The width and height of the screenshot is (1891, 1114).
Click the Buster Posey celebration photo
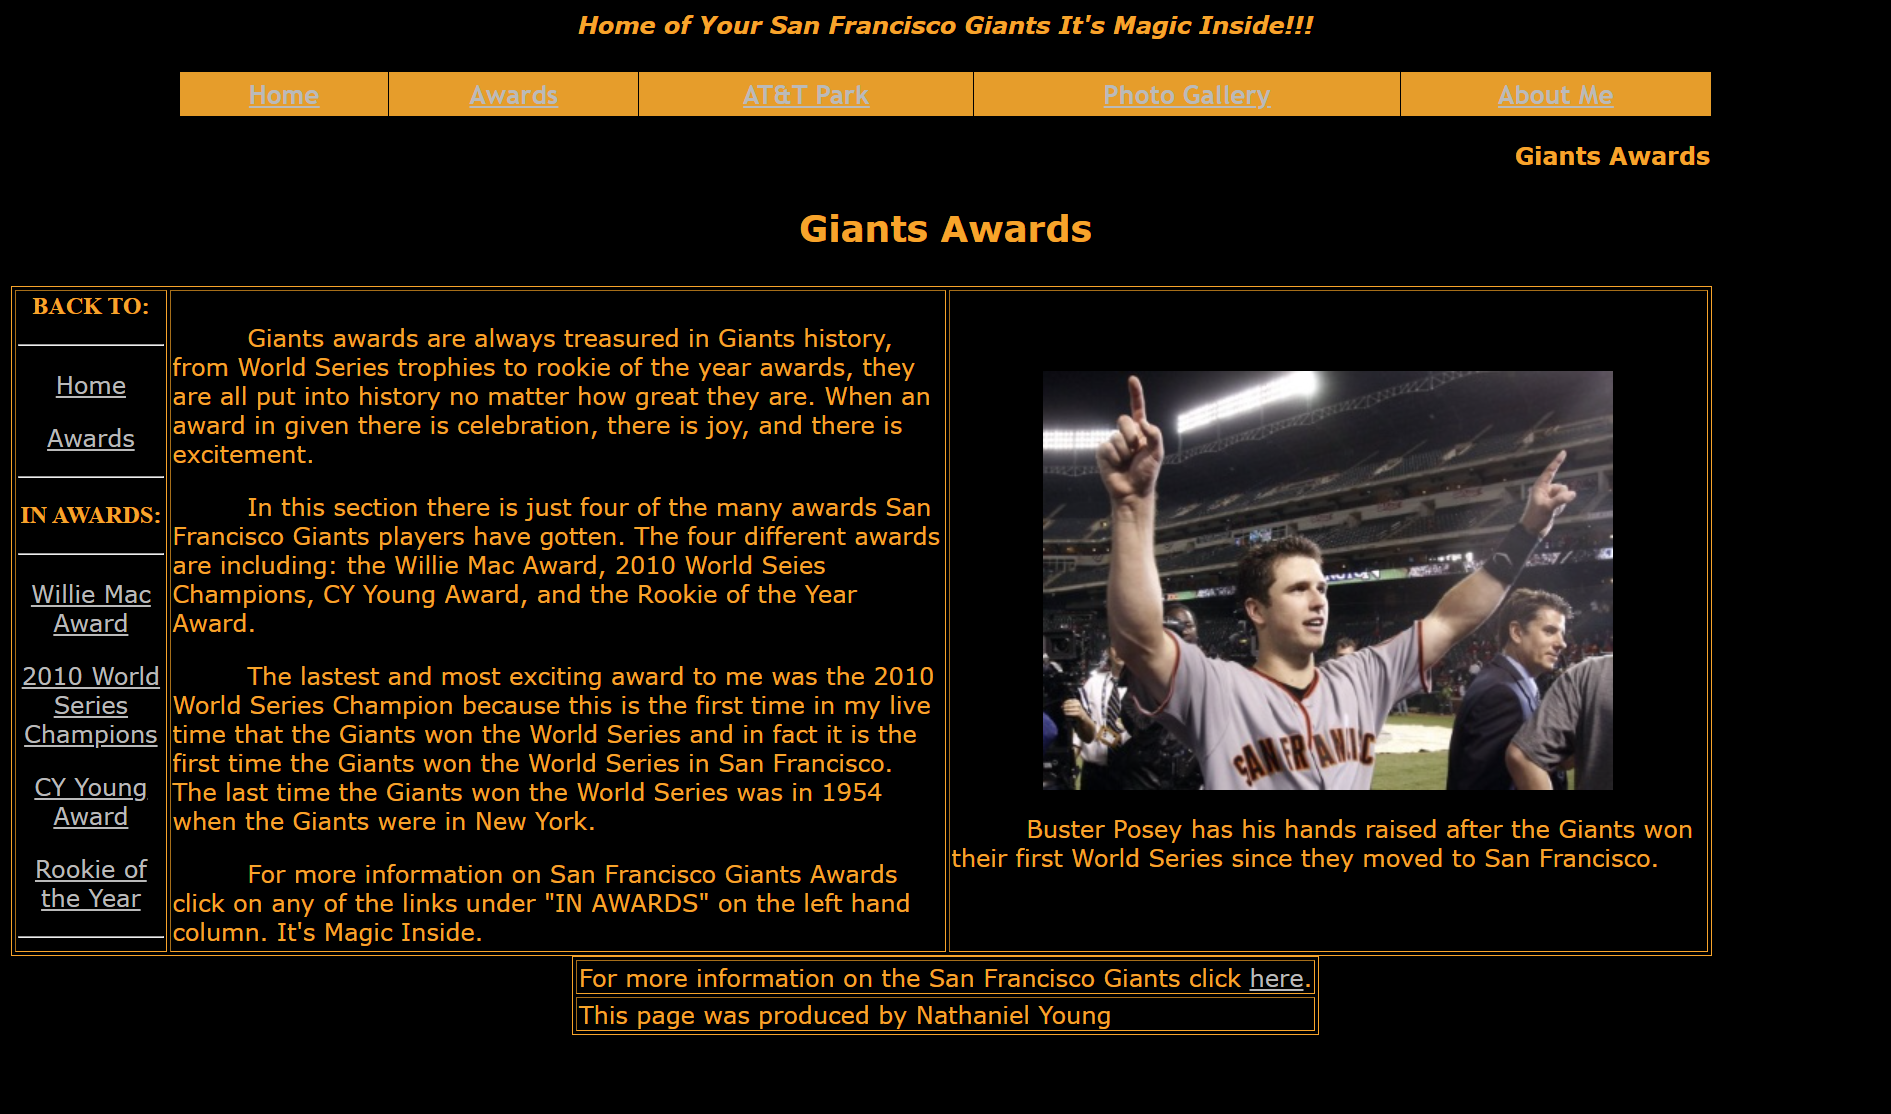[x=1327, y=580]
